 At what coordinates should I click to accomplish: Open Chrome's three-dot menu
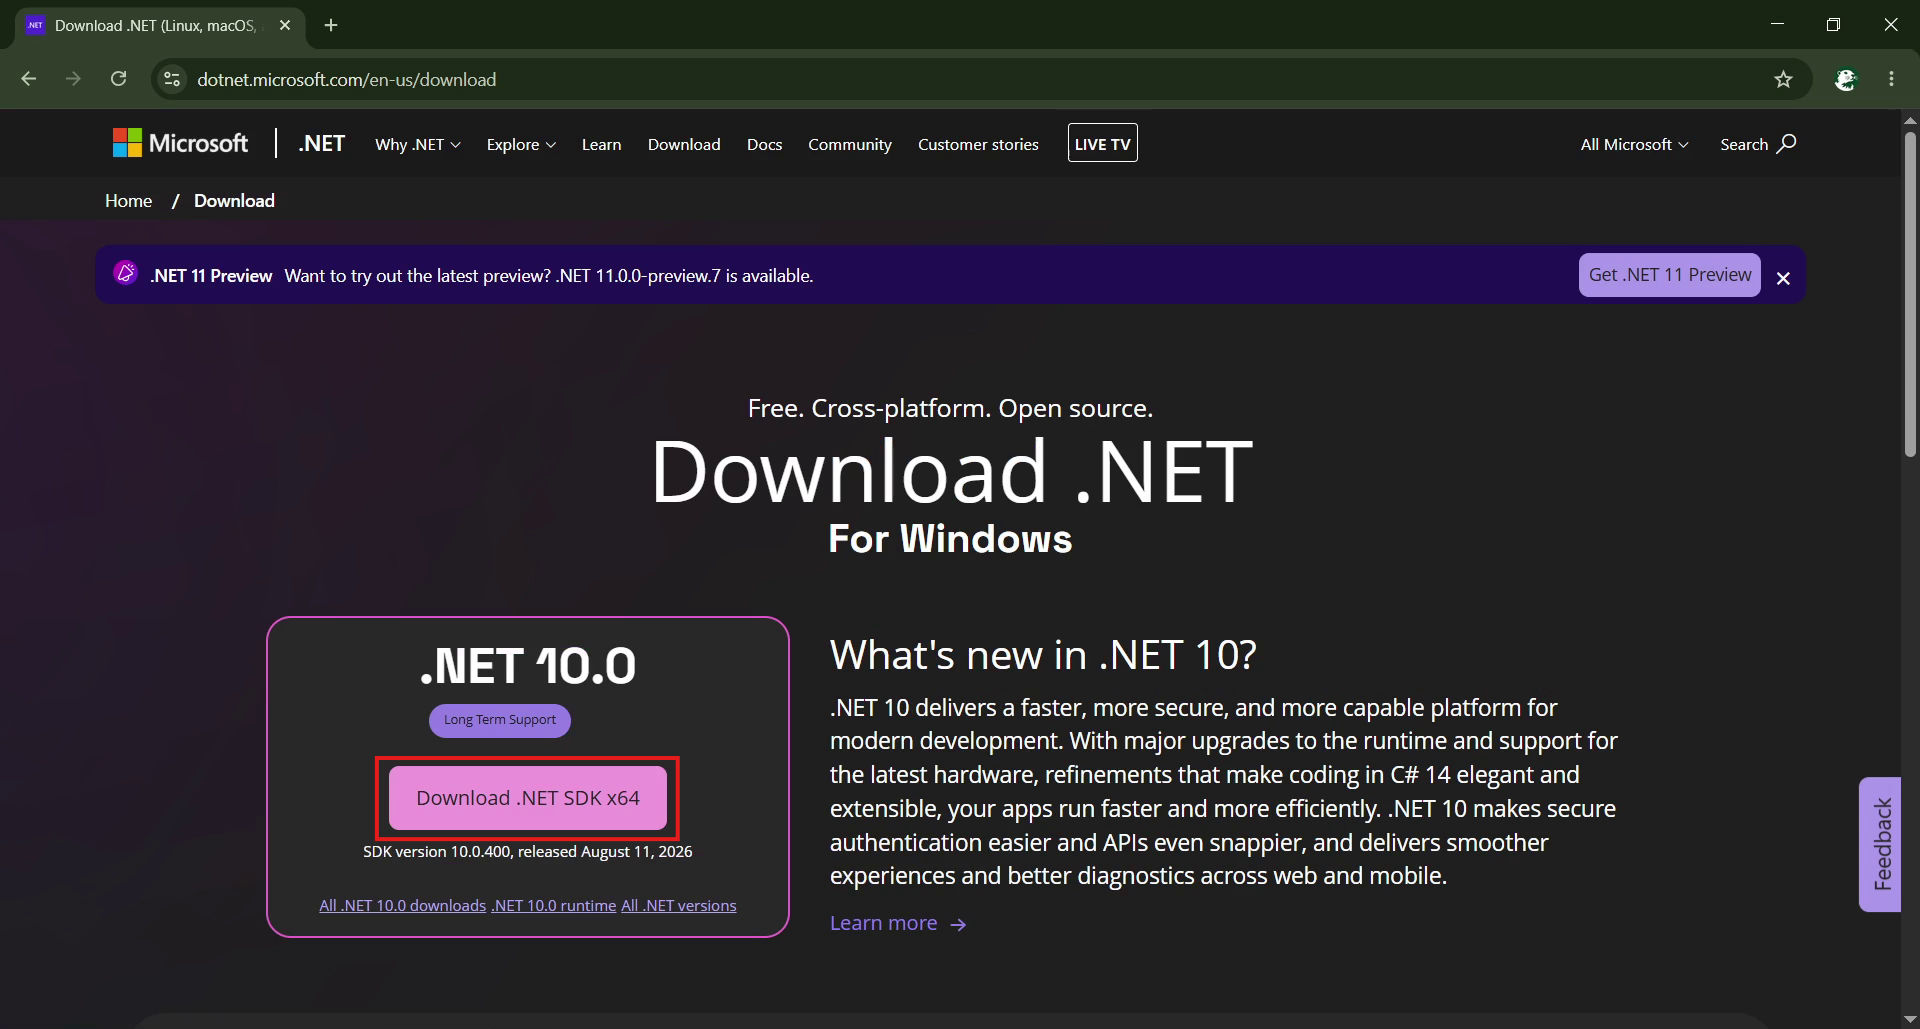[x=1891, y=79]
